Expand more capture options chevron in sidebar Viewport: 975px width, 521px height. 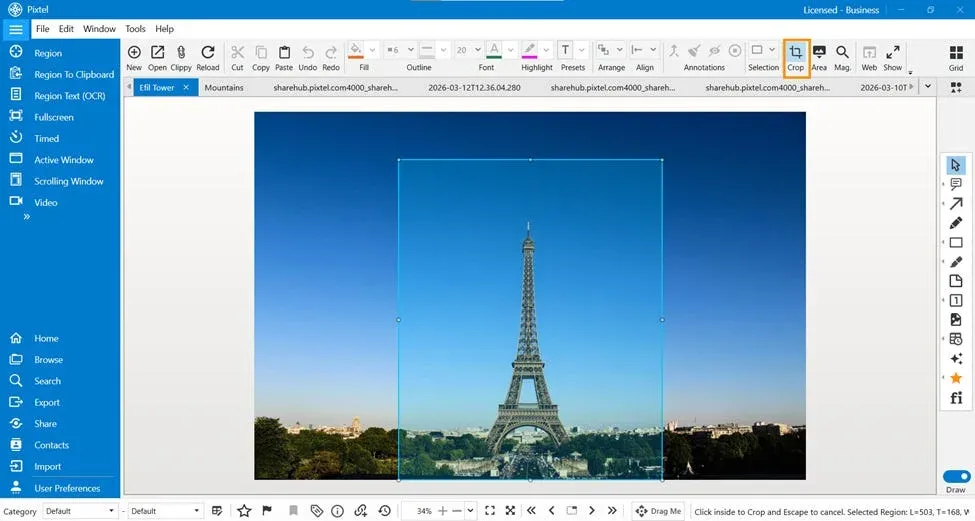(x=27, y=217)
